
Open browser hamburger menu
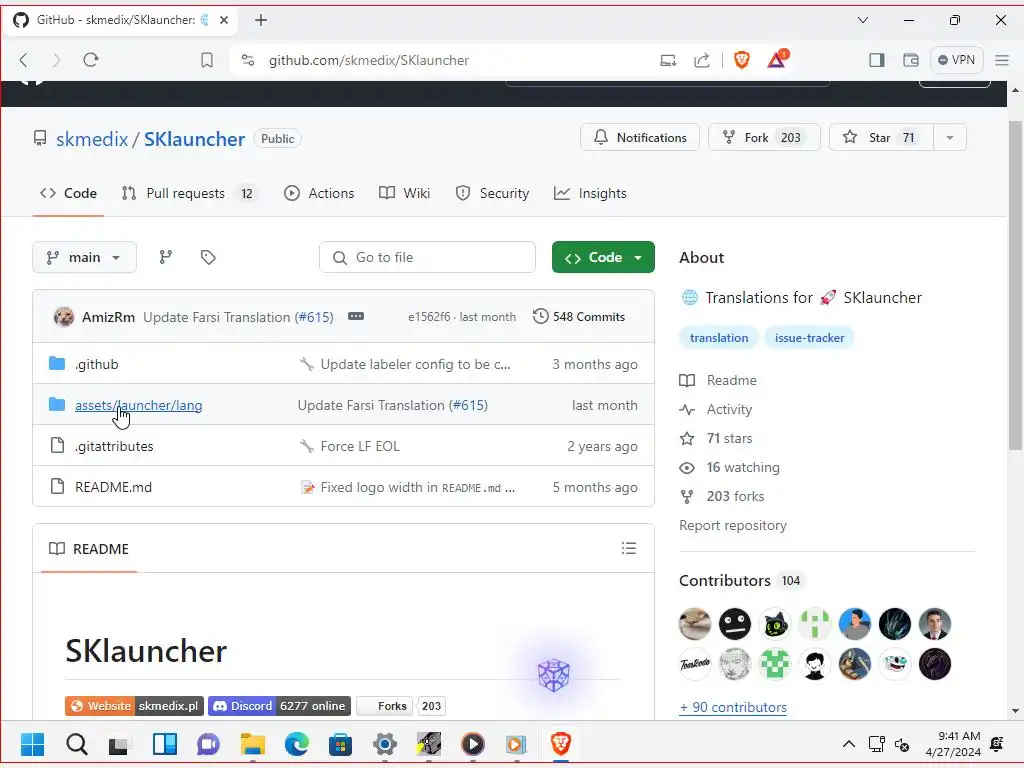(1002, 60)
